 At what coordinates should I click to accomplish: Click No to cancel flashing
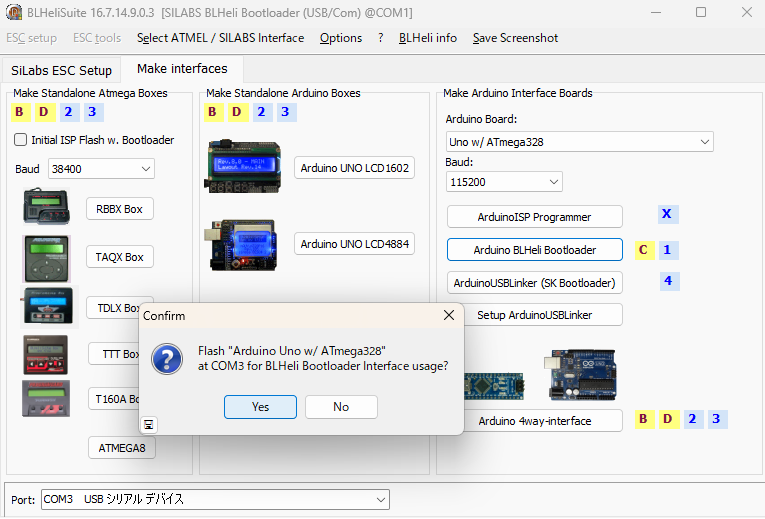341,407
